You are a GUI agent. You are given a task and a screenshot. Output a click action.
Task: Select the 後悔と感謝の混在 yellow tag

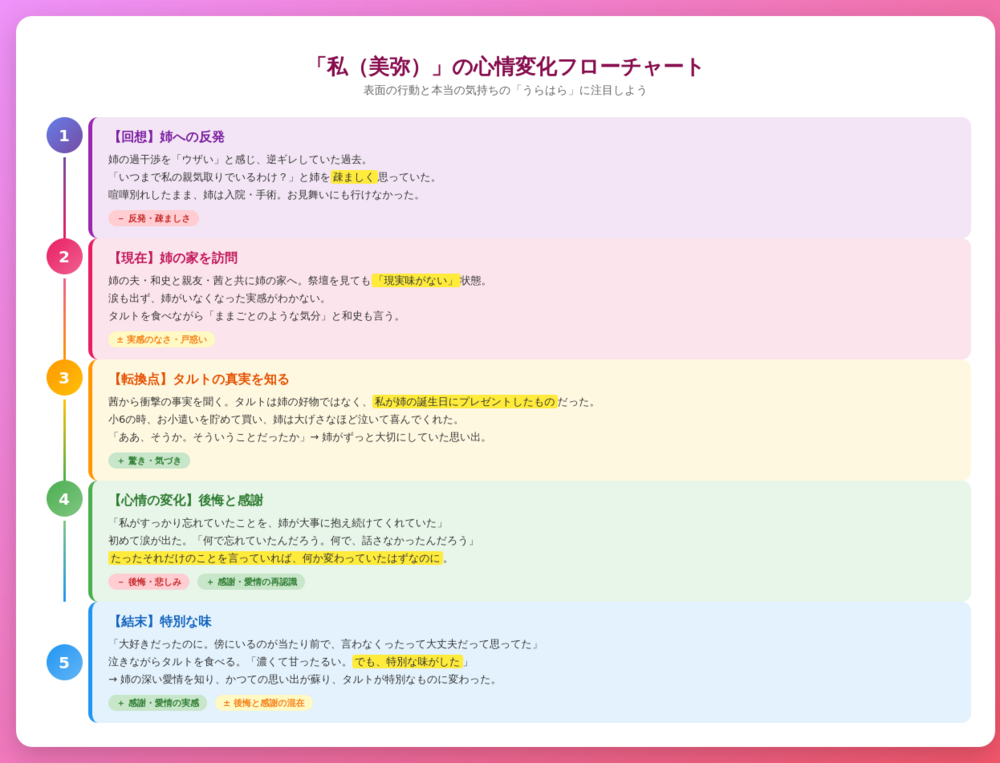point(264,702)
